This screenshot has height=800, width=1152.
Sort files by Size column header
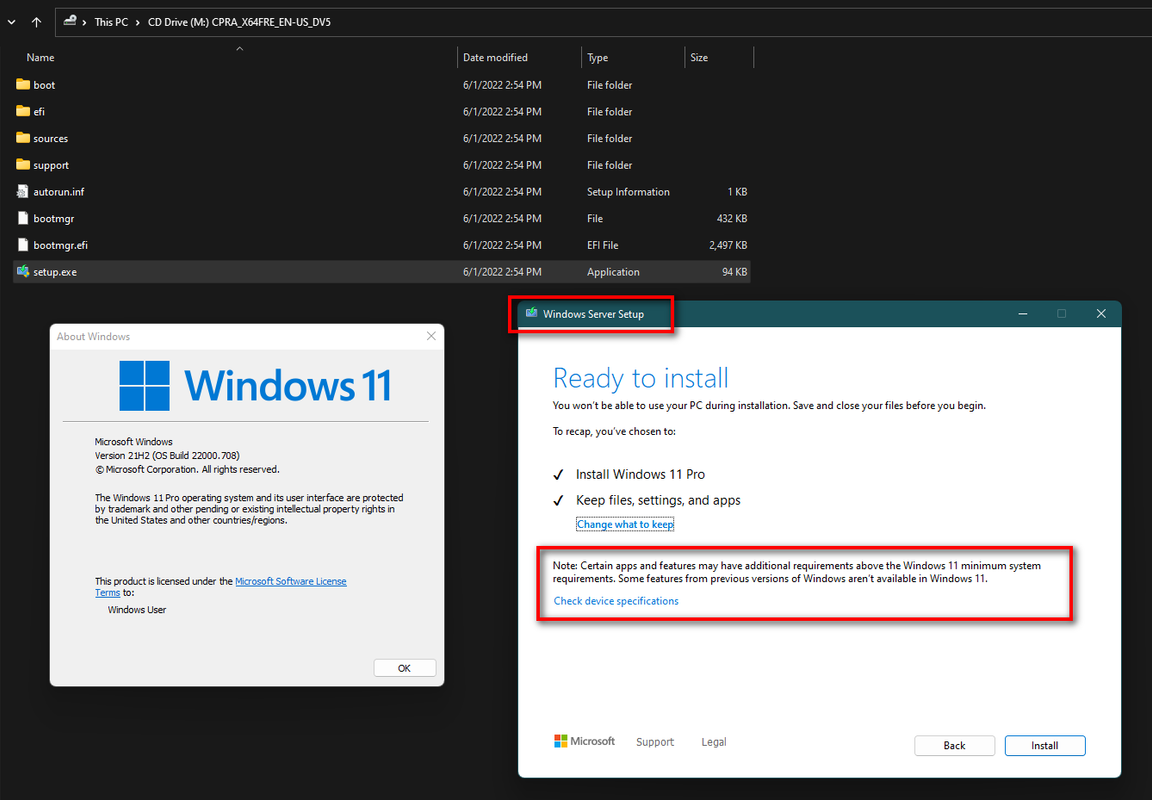699,57
